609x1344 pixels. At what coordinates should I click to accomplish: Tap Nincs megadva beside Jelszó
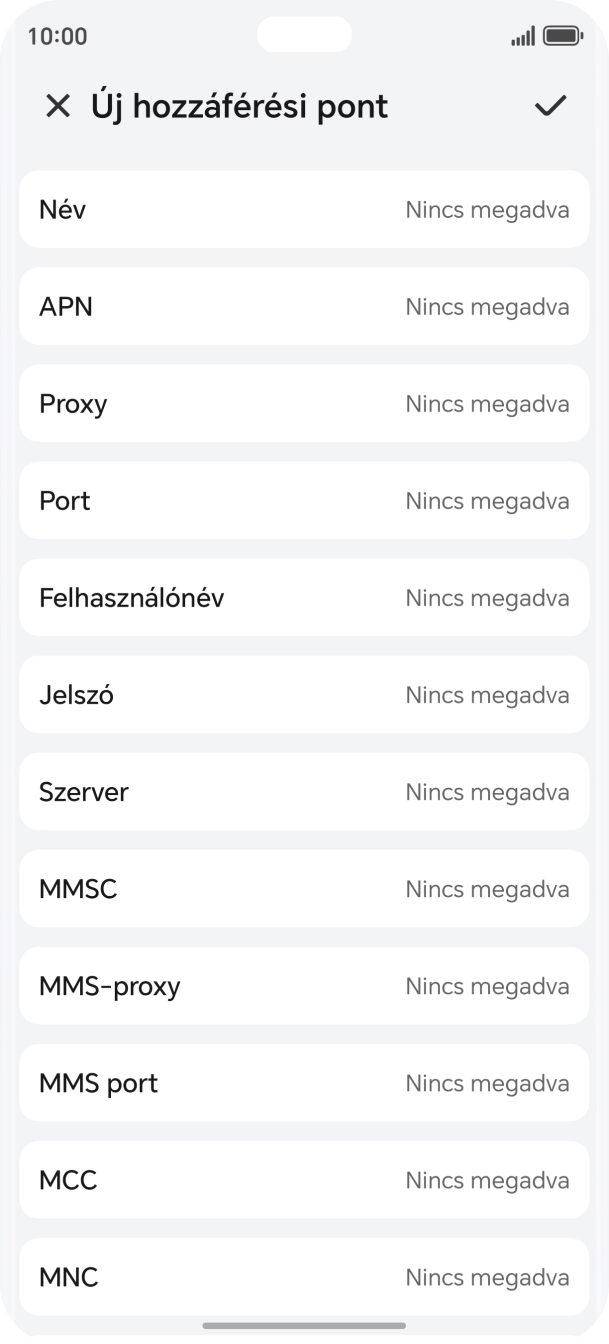click(x=487, y=694)
